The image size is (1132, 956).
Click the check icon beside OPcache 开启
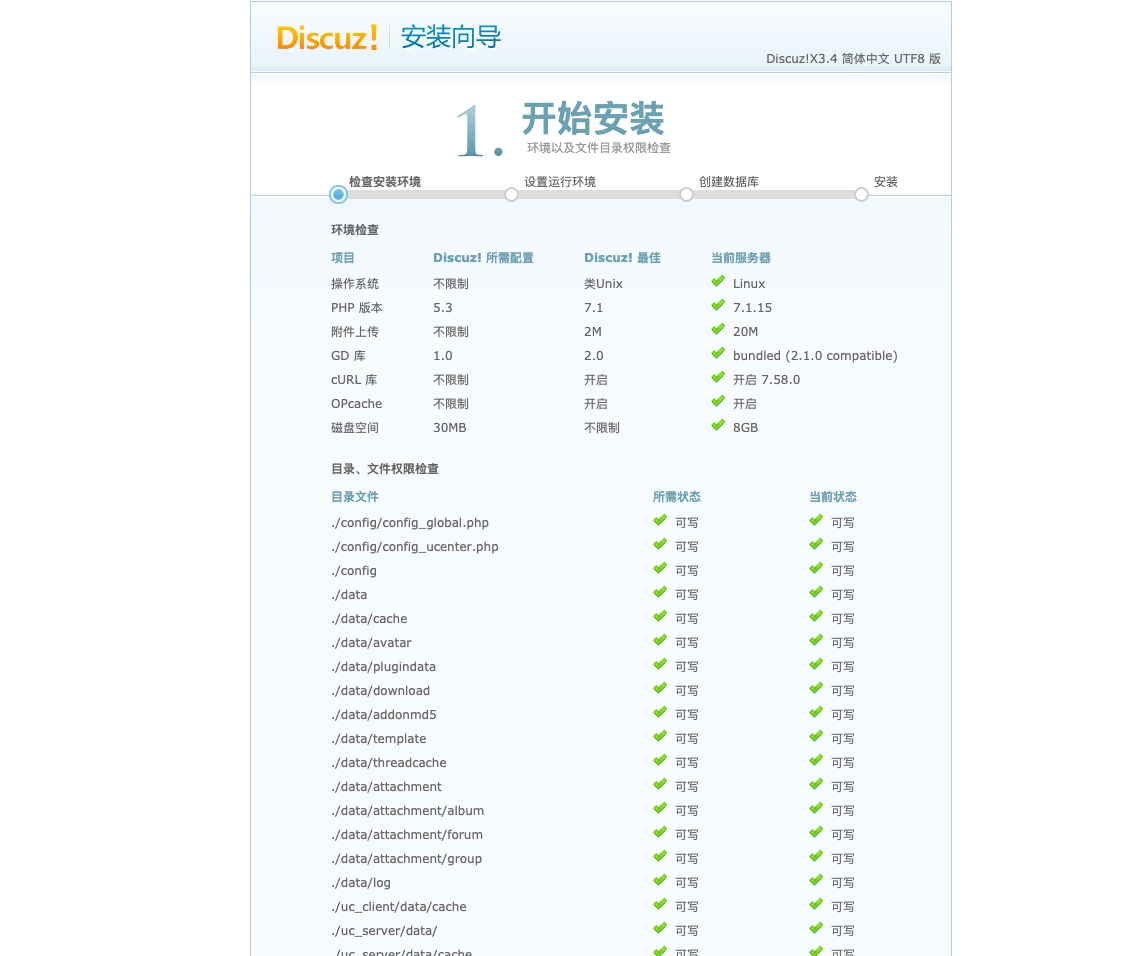coord(718,401)
